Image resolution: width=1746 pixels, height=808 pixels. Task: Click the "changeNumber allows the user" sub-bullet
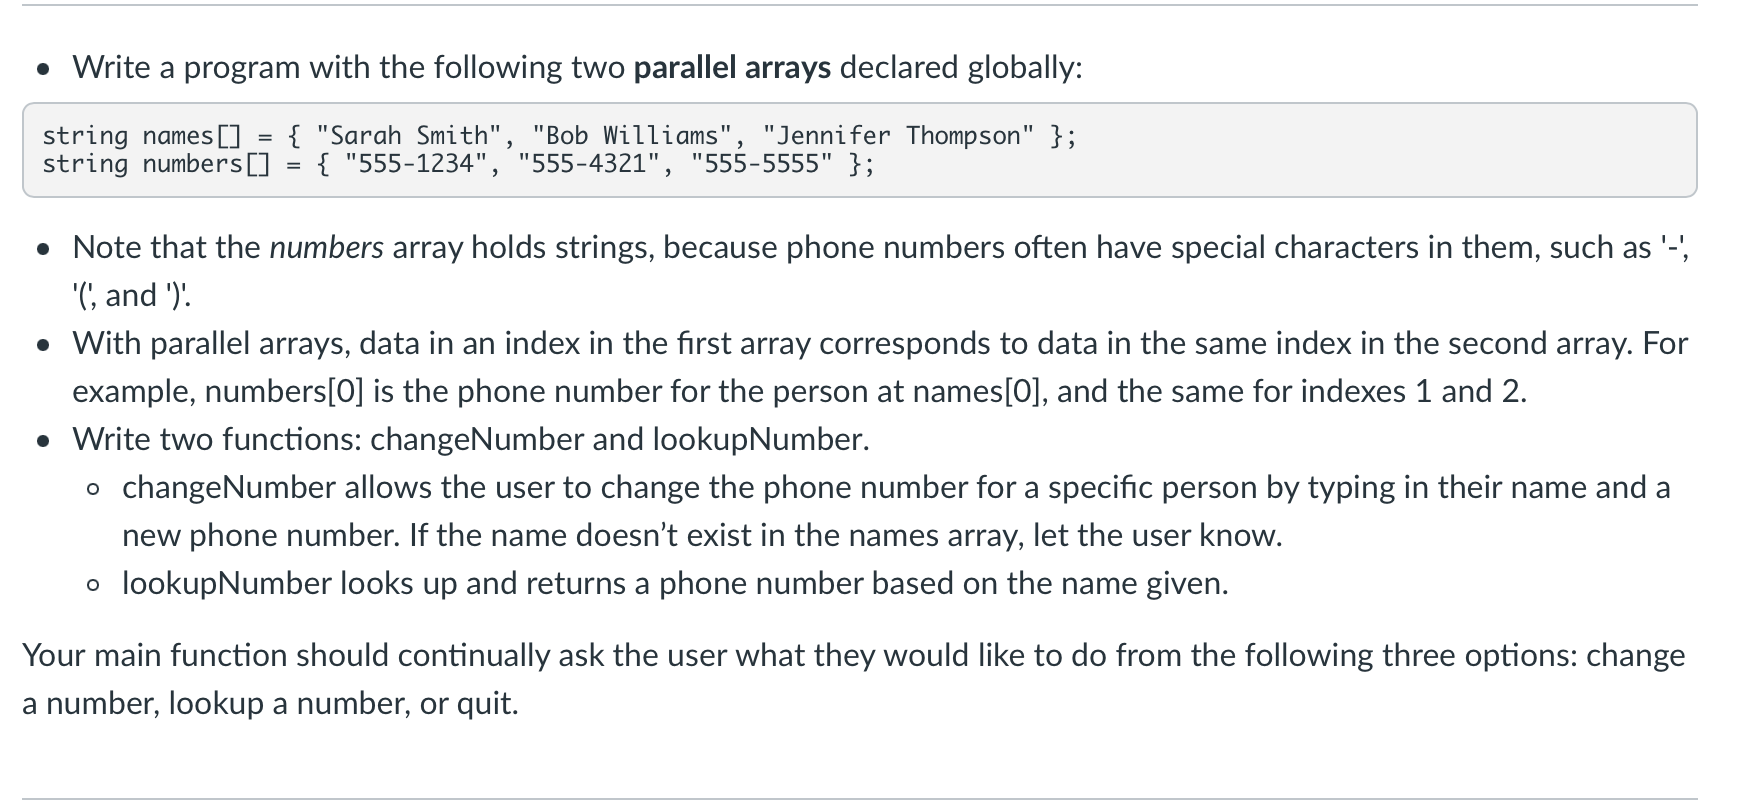[x=896, y=511]
